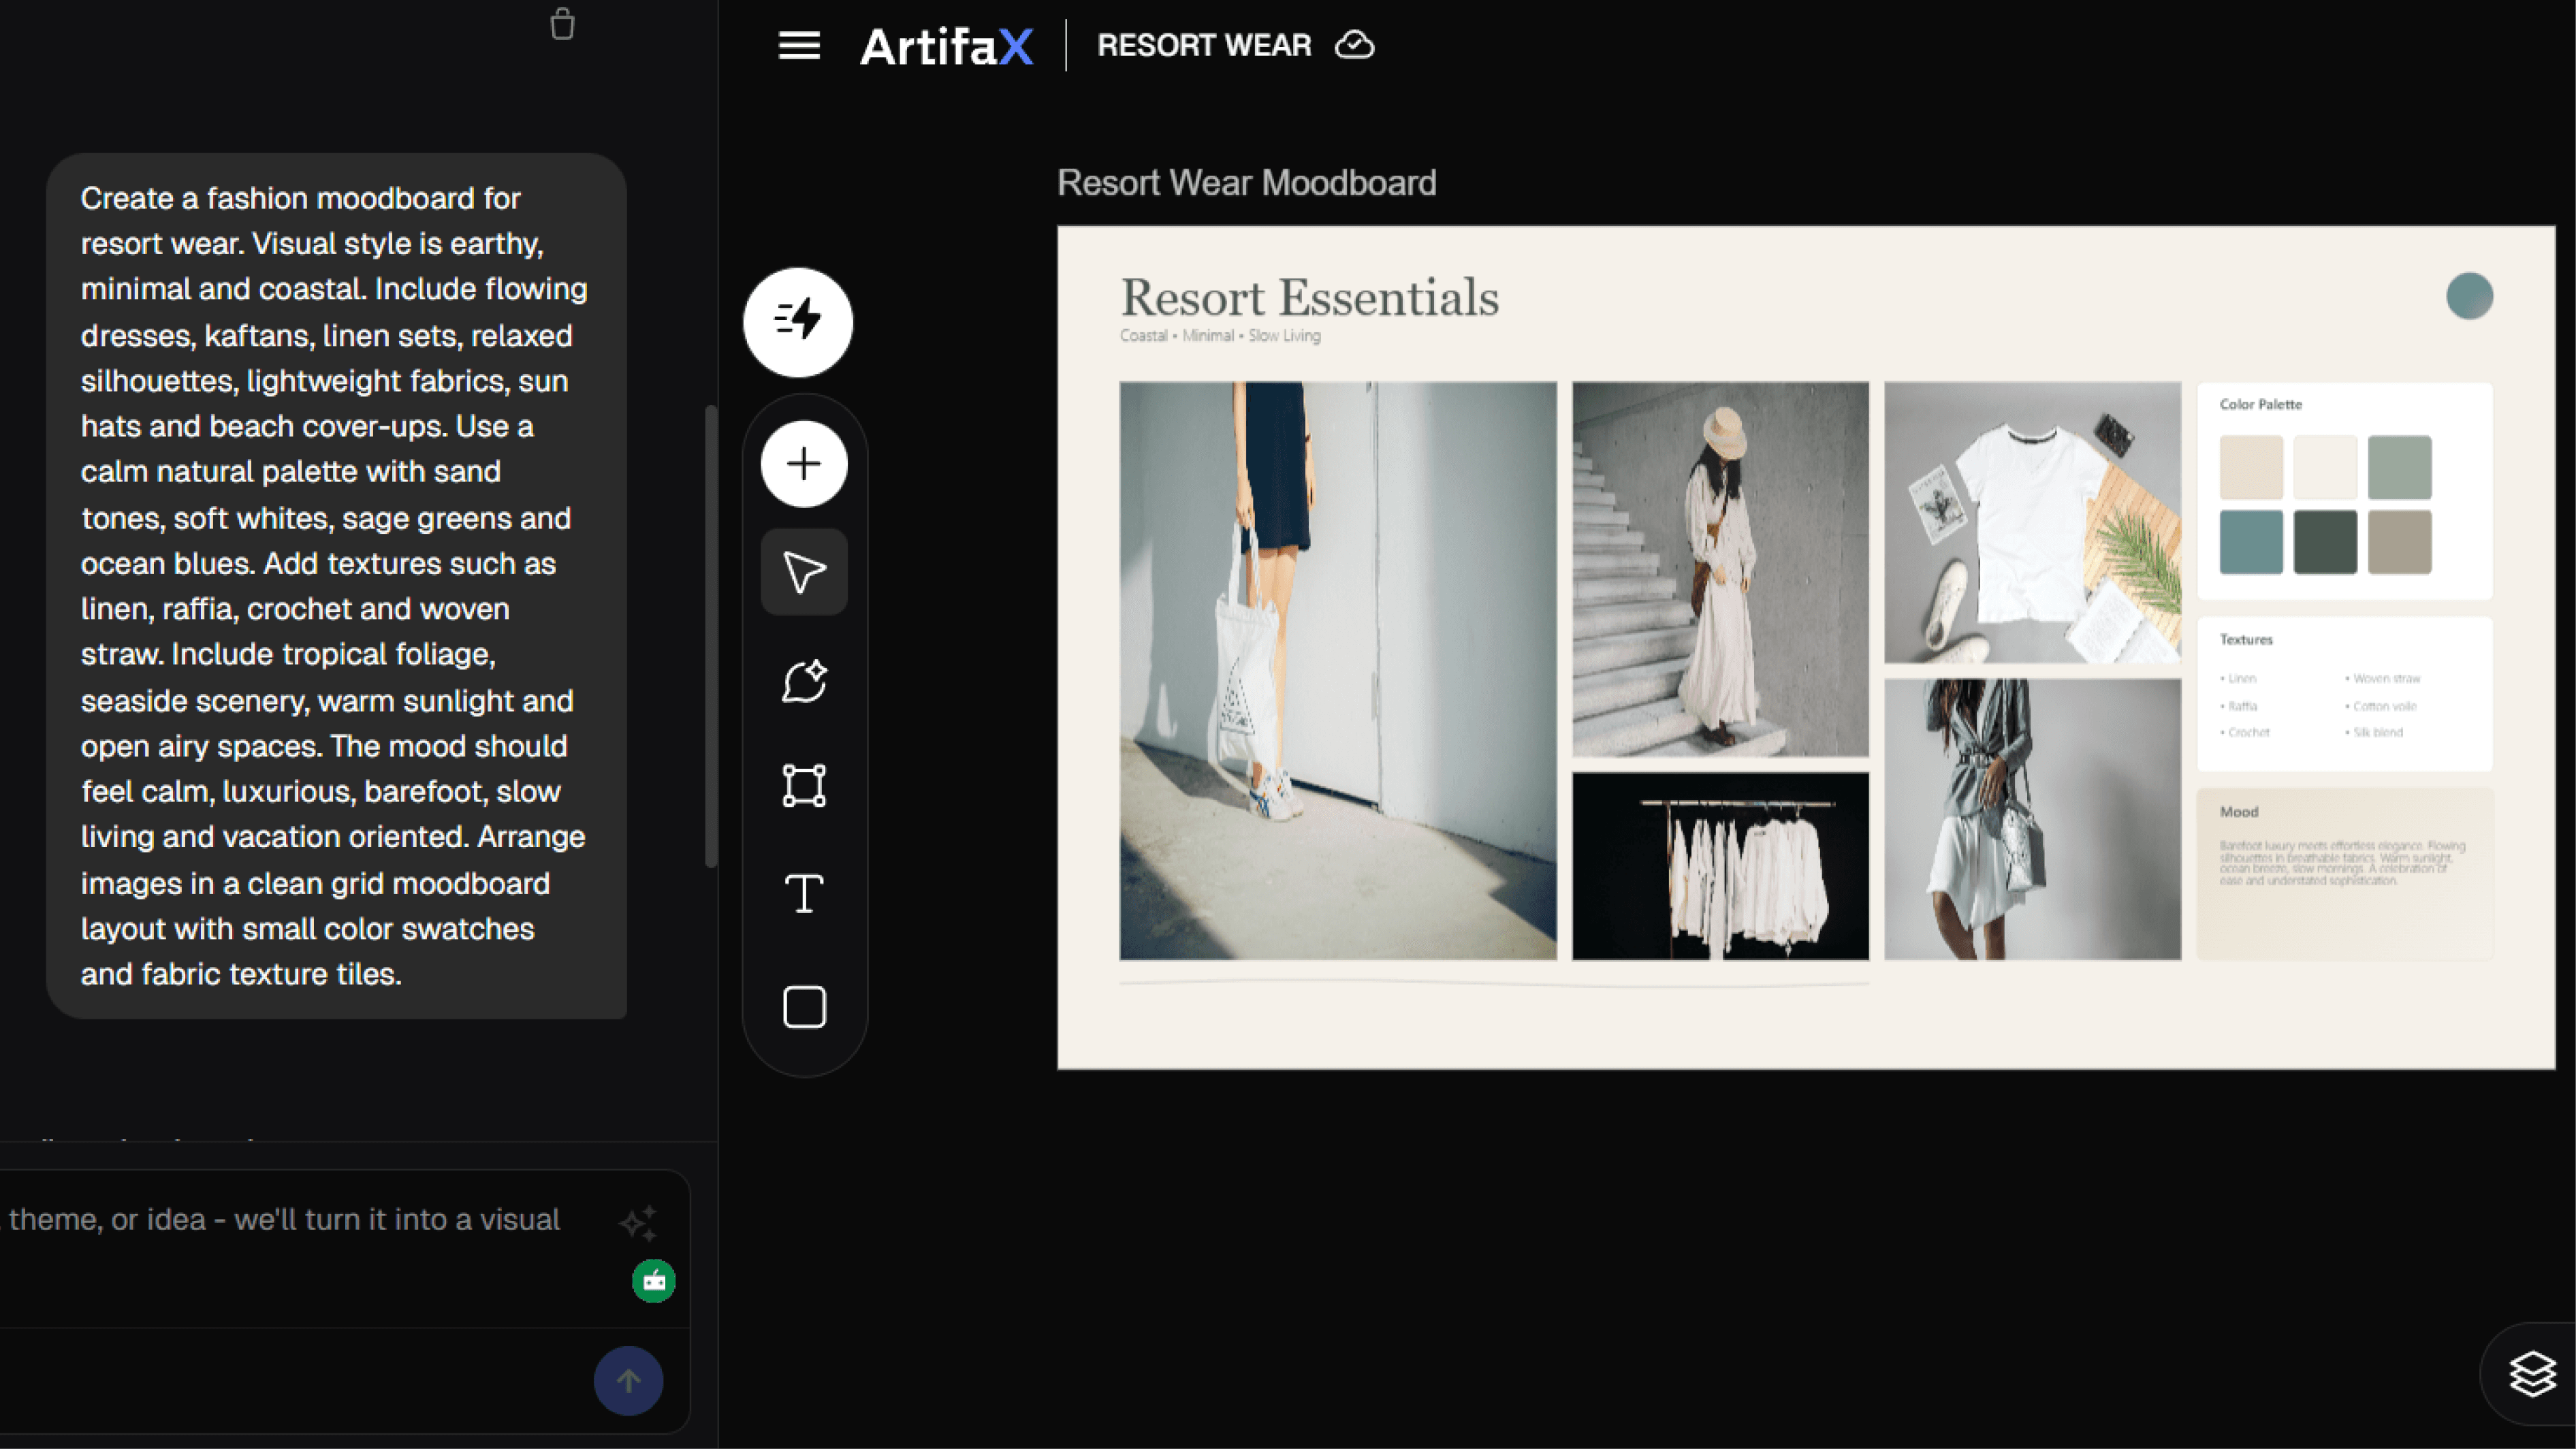
Task: Click the green bot extension icon
Action: tap(654, 1281)
